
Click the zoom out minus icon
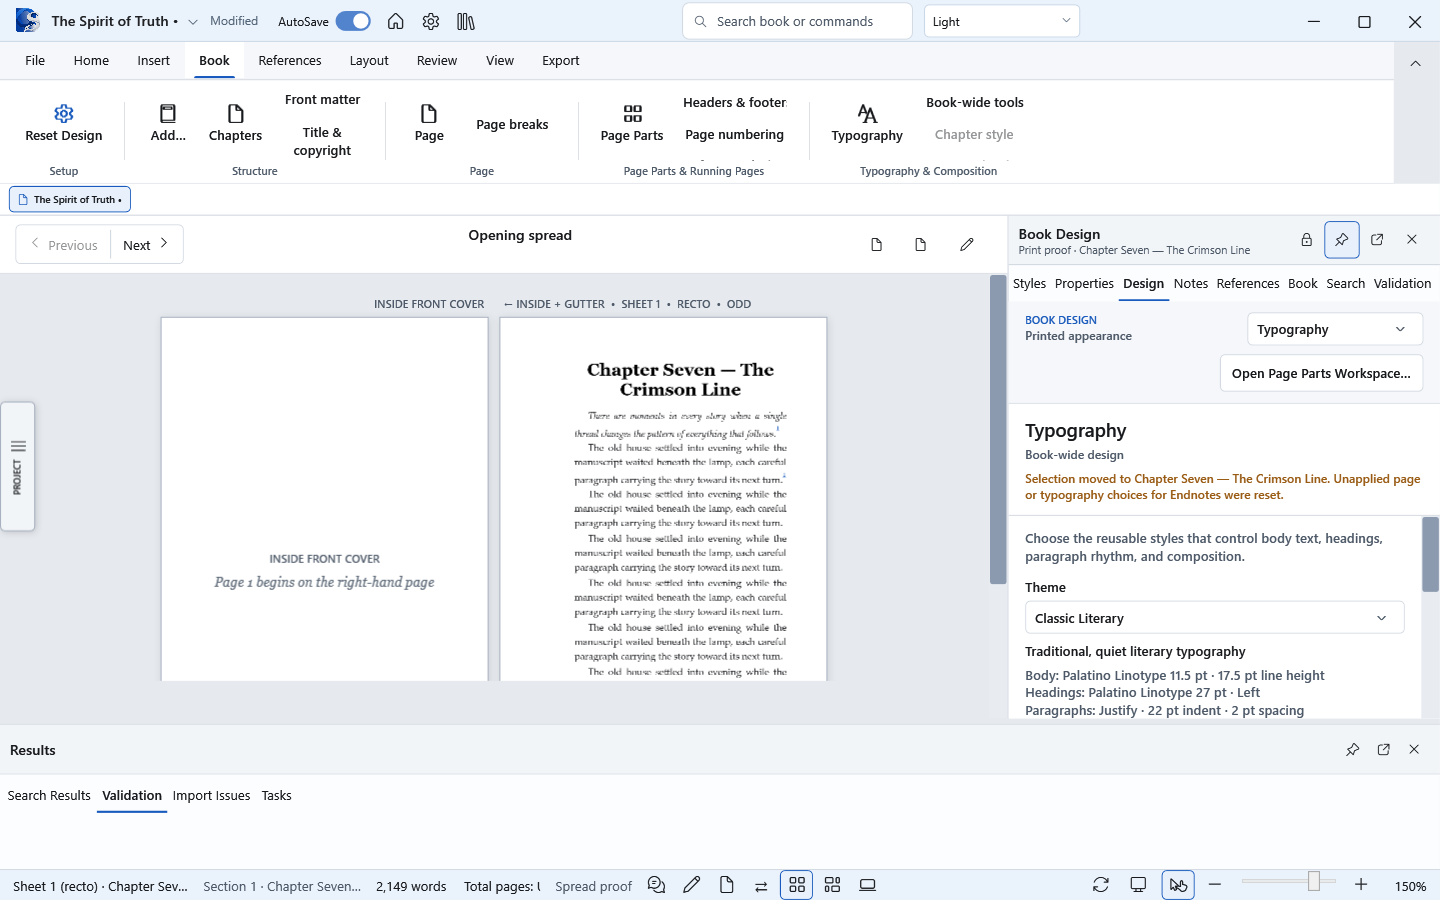[x=1215, y=885]
